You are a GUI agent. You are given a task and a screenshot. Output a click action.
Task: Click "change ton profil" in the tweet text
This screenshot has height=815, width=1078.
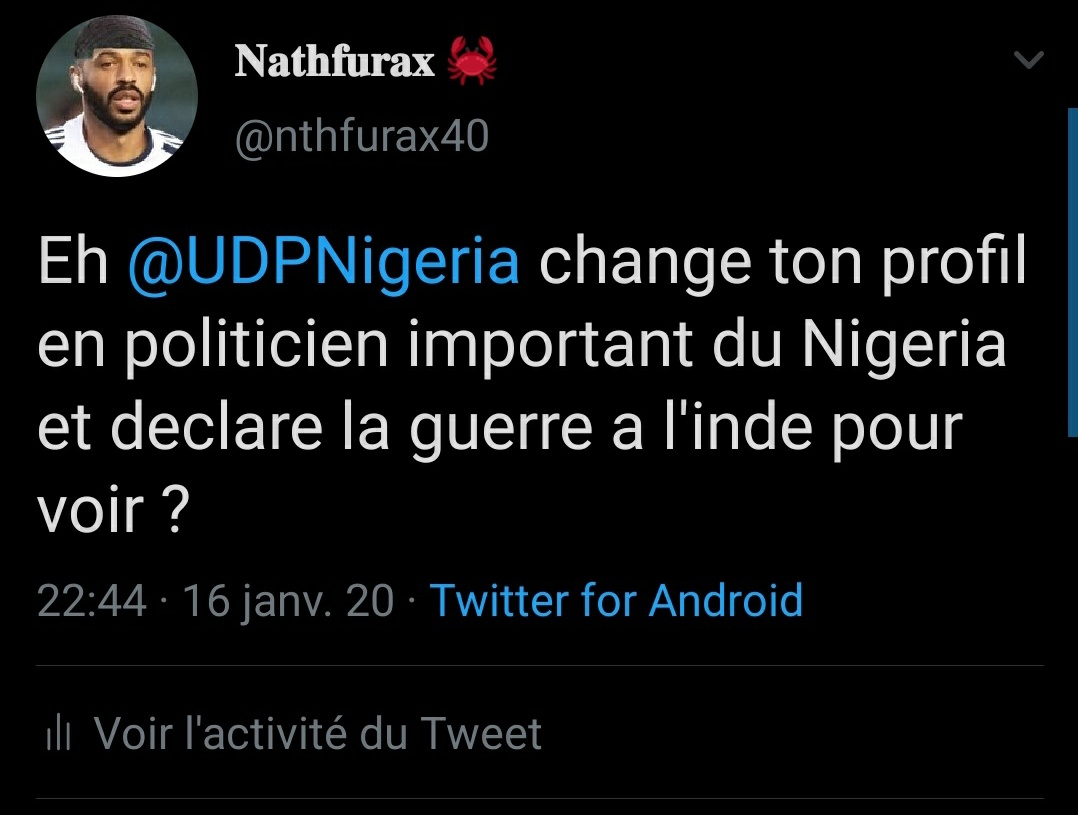pyautogui.click(x=784, y=263)
